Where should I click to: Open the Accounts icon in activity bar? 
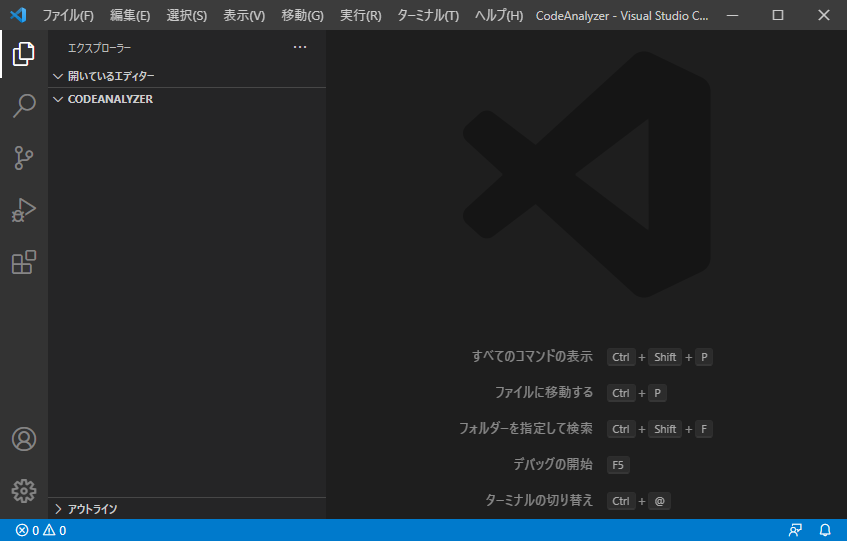pos(24,439)
